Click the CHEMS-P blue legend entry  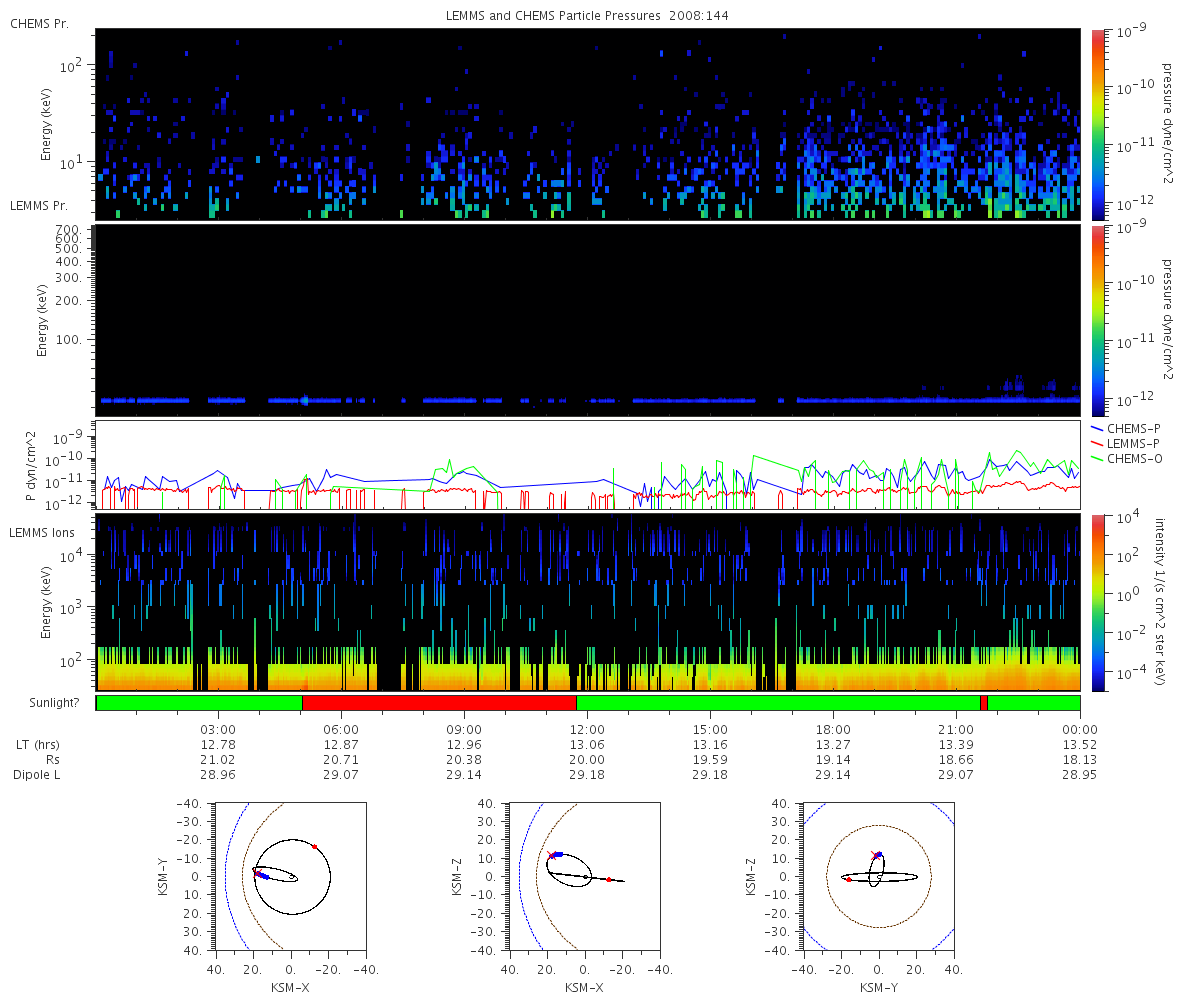(1127, 428)
